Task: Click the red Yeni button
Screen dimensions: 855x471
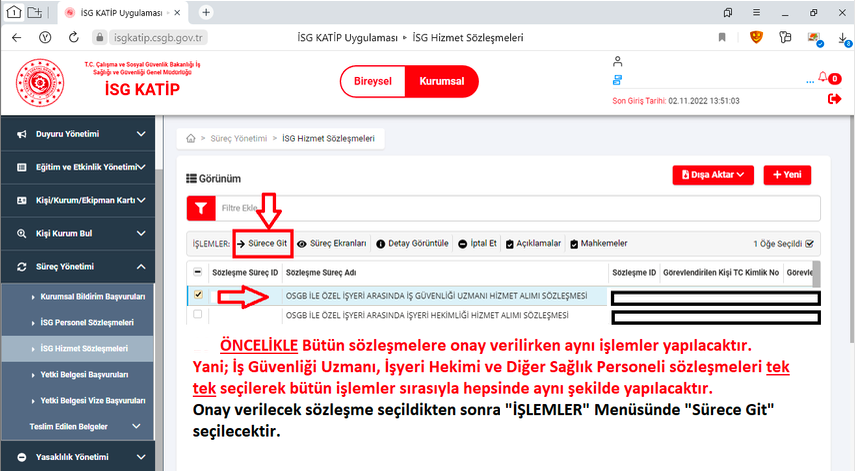Action: 787,175
